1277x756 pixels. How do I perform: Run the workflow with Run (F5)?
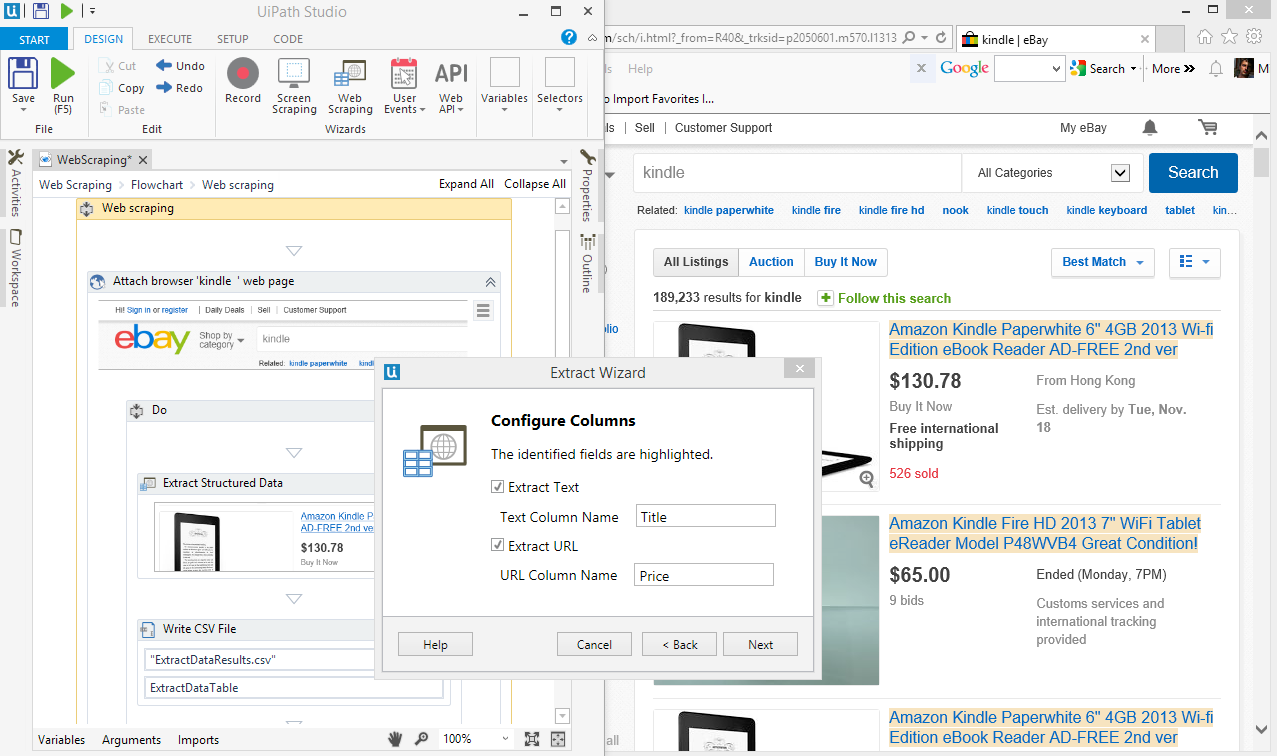63,85
